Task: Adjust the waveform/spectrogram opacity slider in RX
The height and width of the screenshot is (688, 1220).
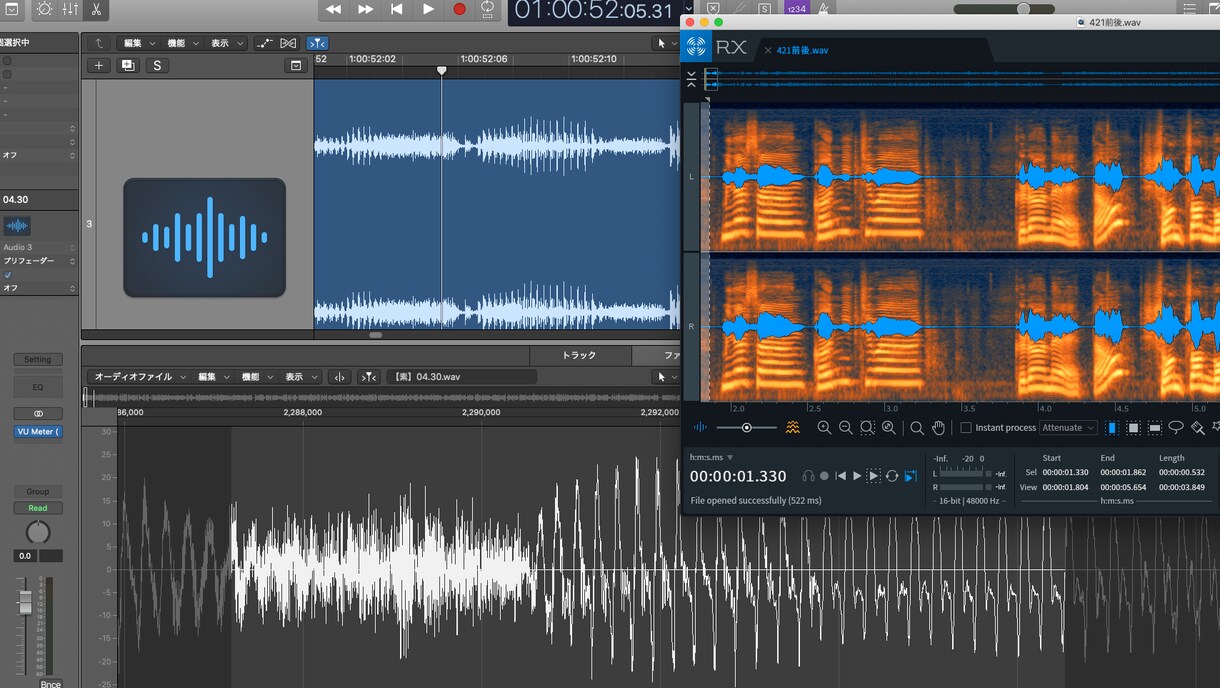Action: pyautogui.click(x=746, y=428)
